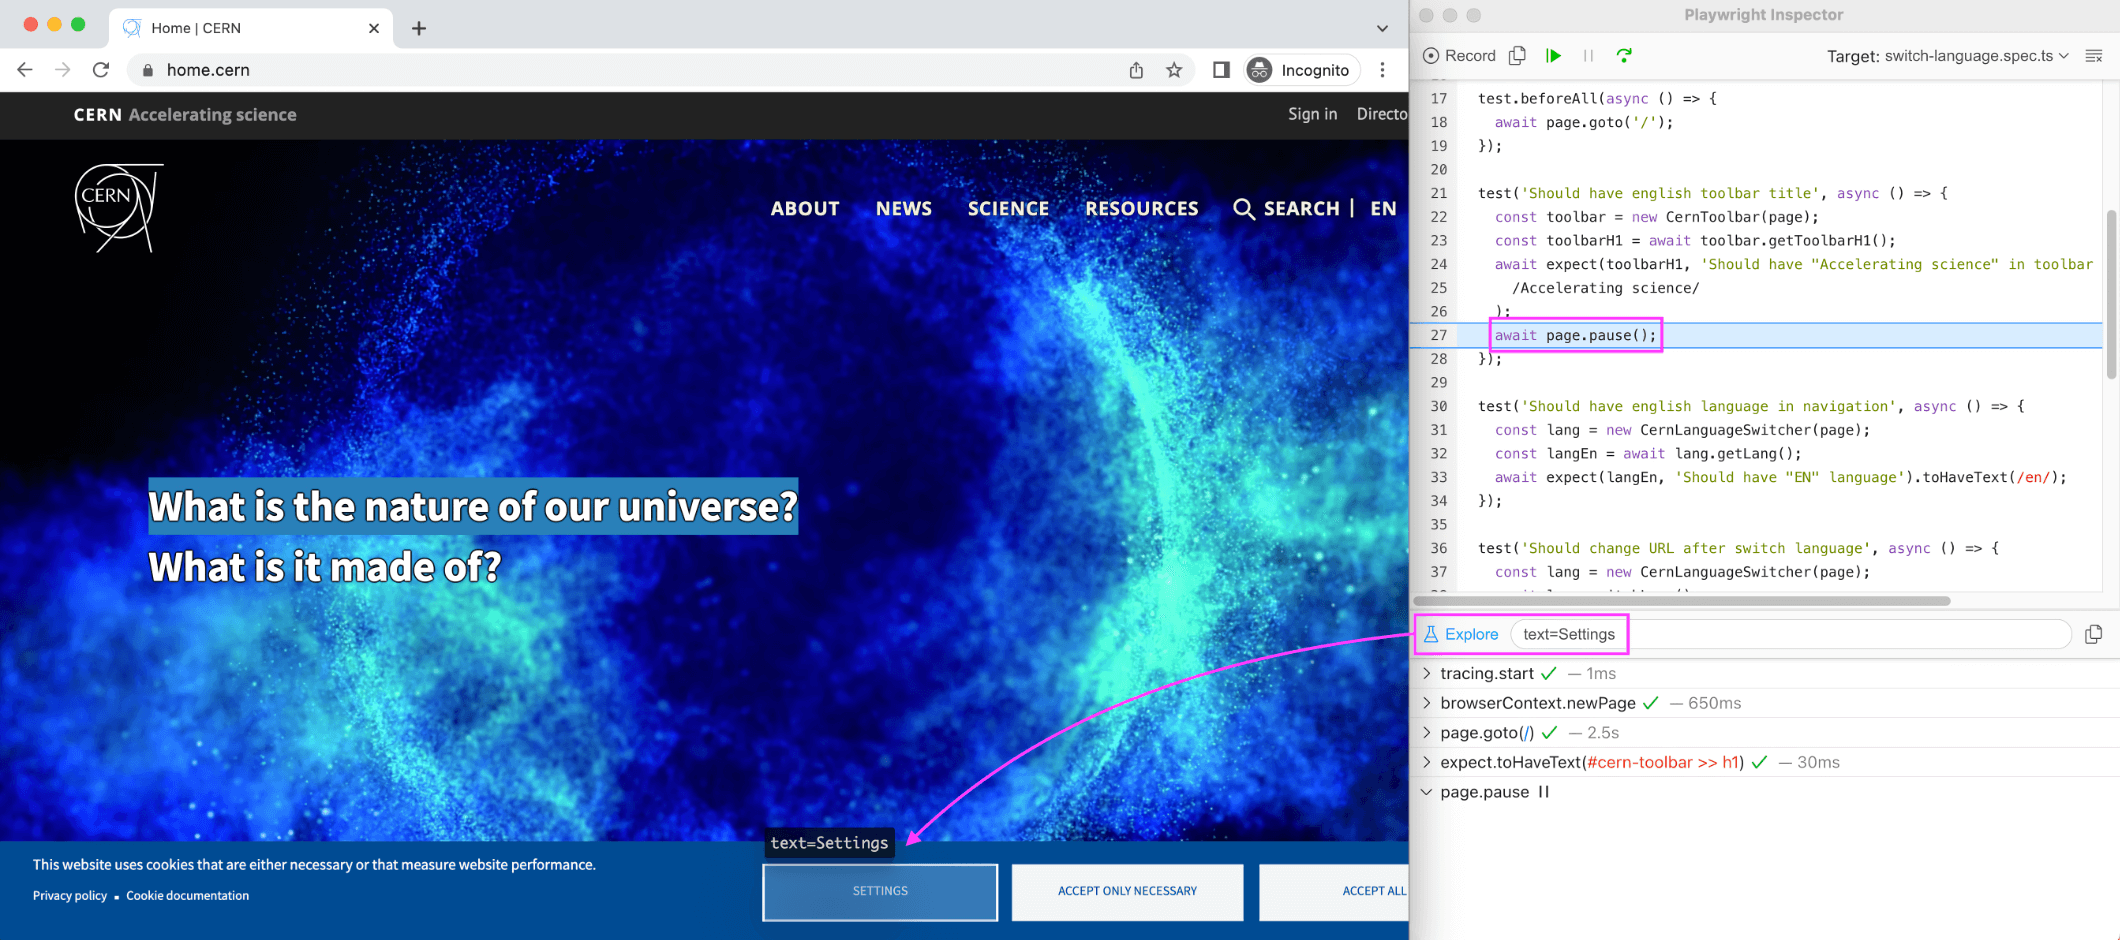Image resolution: width=2120 pixels, height=940 pixels.
Task: Expand the browserContext.newPage log entry
Action: pos(1428,703)
